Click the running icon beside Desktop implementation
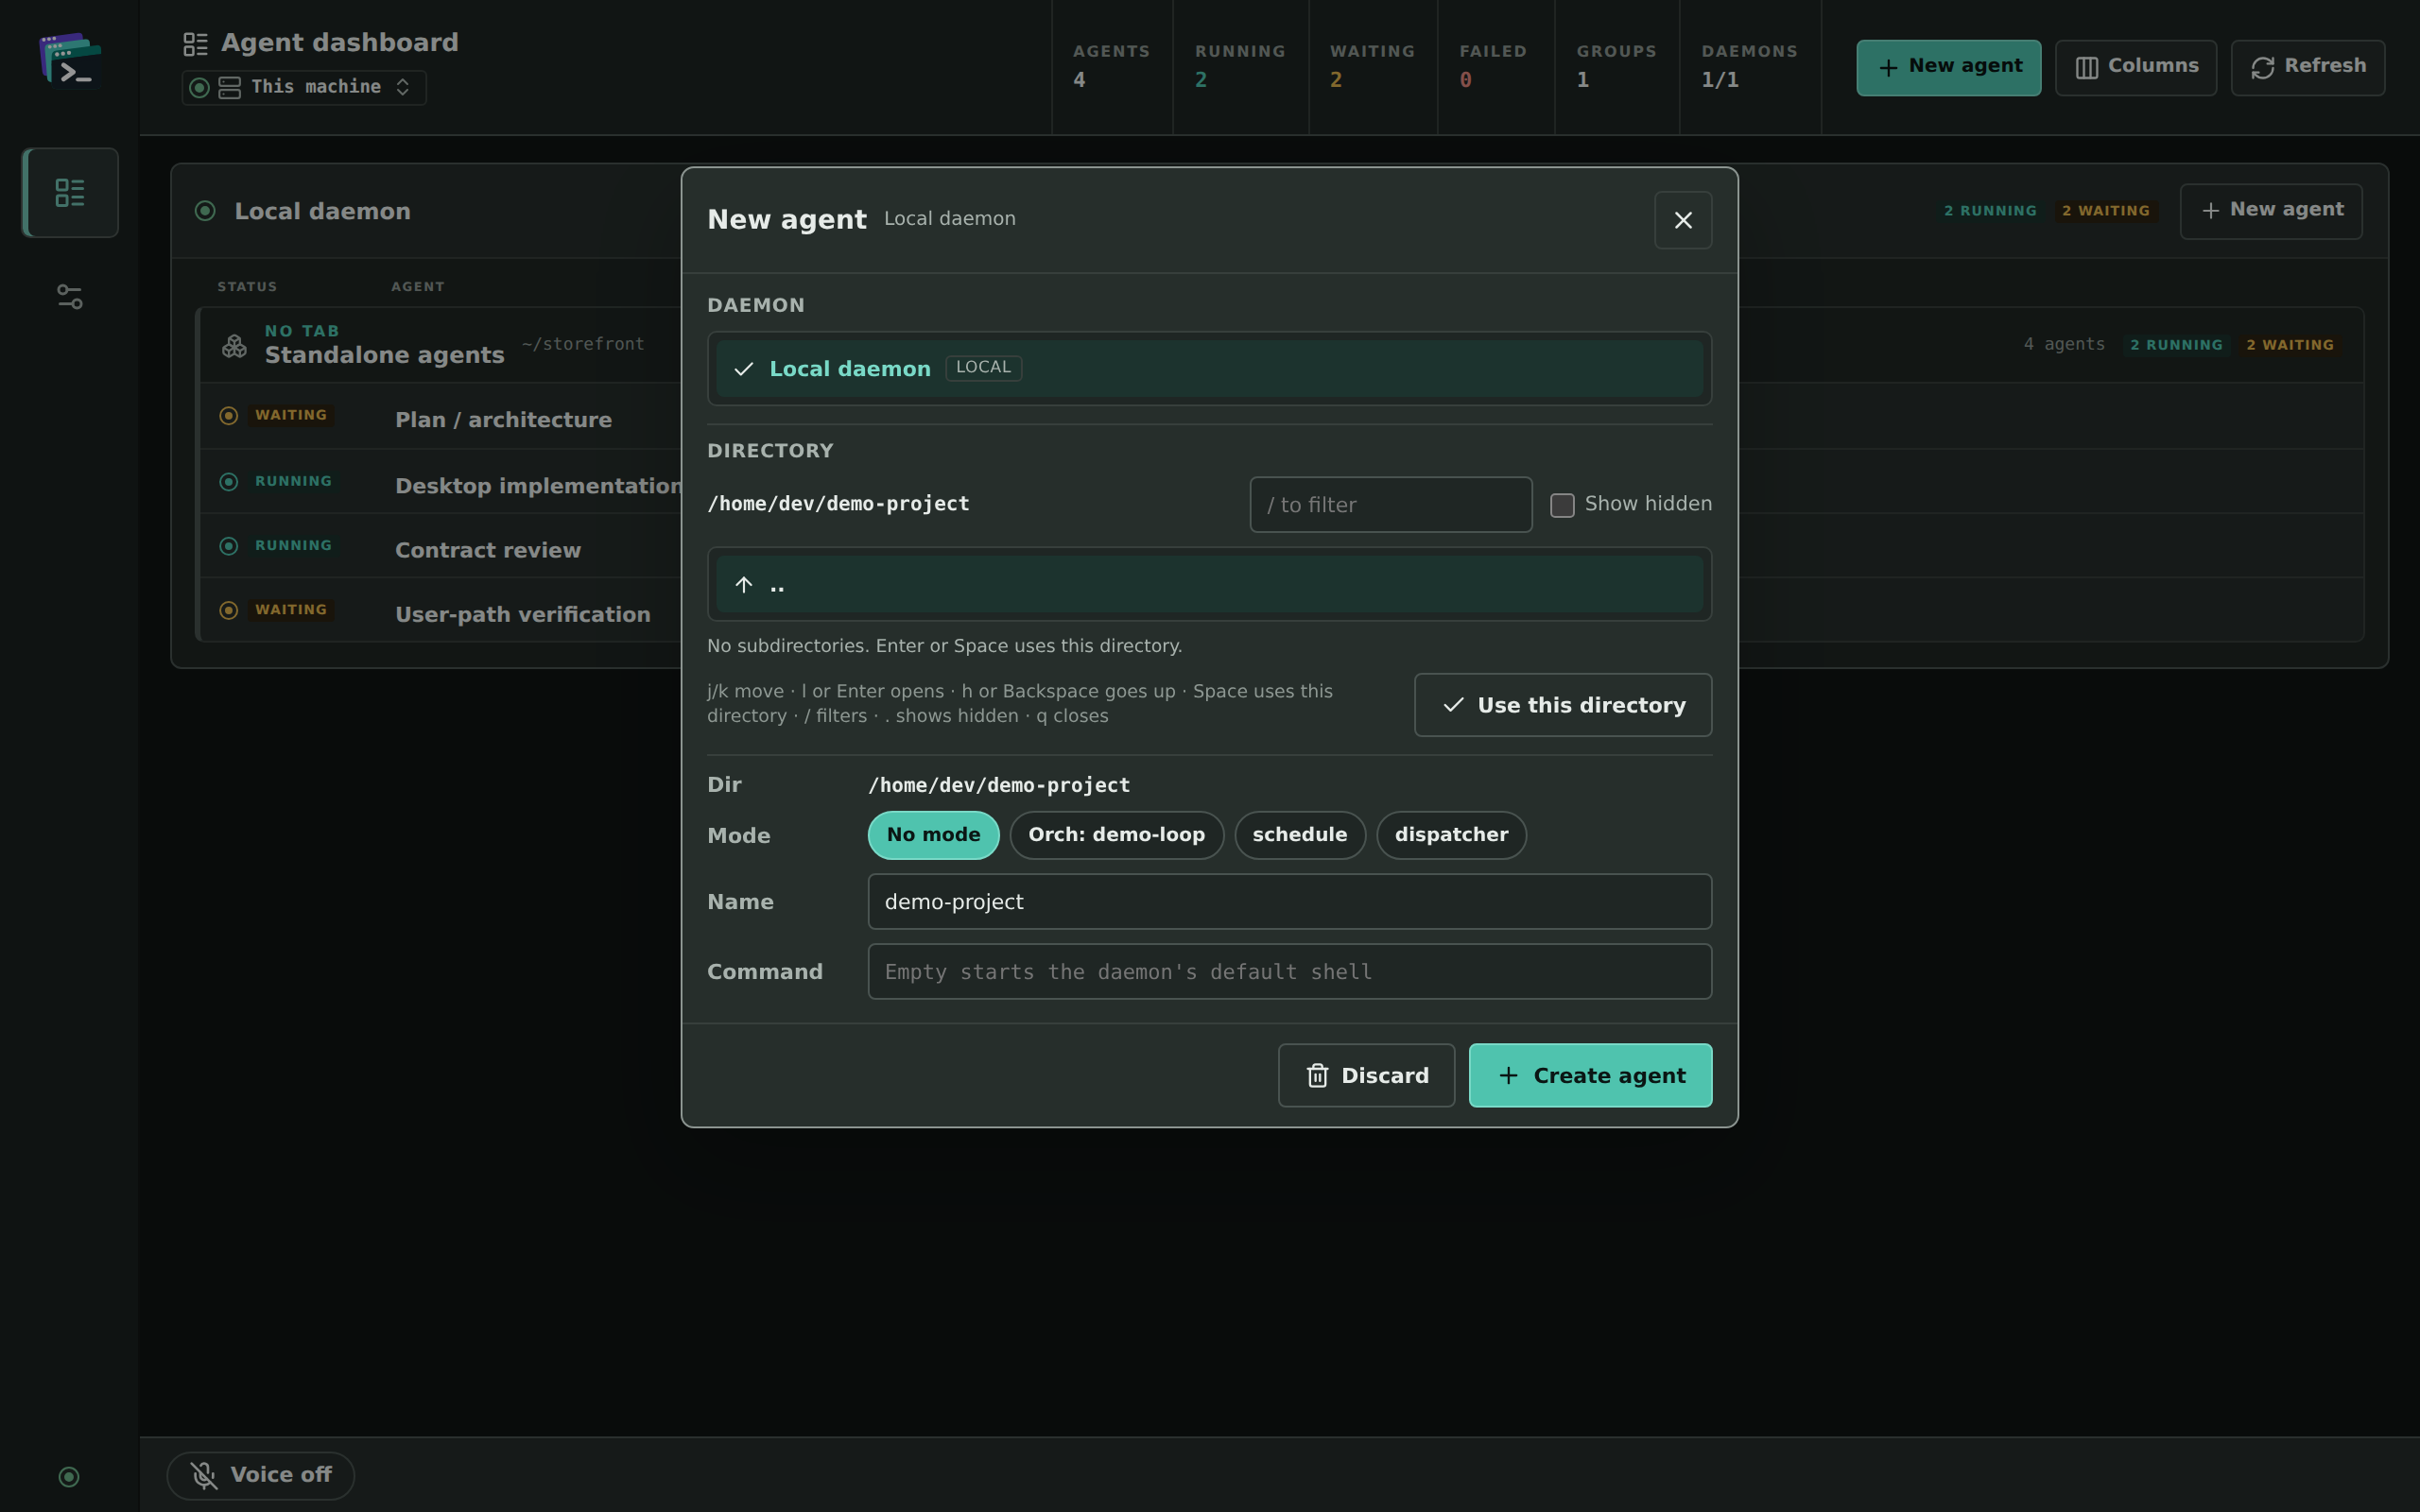Image resolution: width=2420 pixels, height=1512 pixels. 228,482
